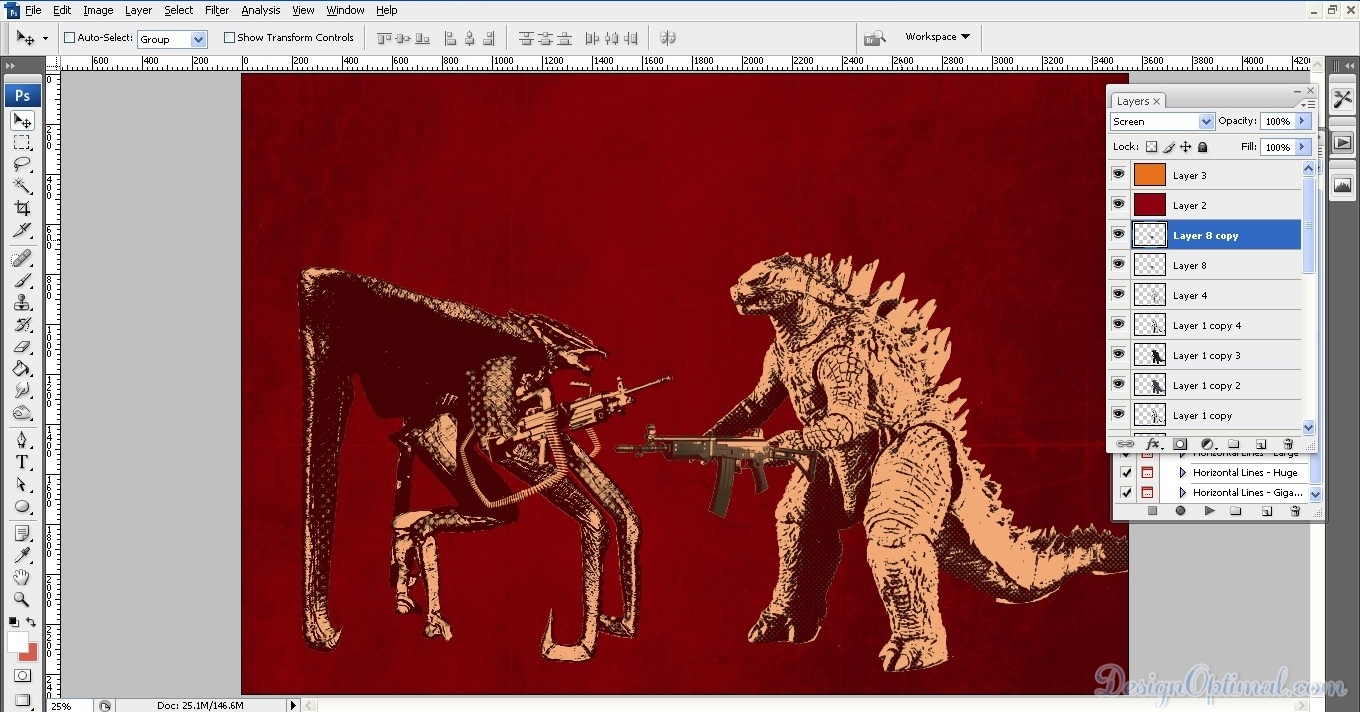Create new layer group
1360x712 pixels.
click(x=1234, y=444)
